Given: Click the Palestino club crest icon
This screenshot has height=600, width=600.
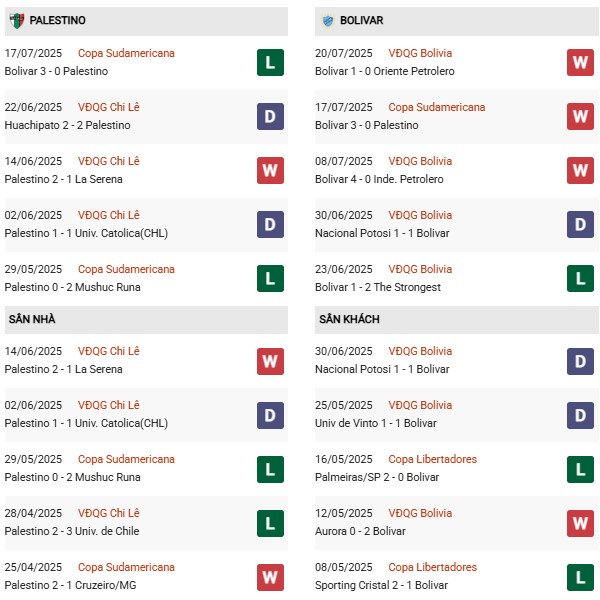Looking at the screenshot, I should coord(16,20).
